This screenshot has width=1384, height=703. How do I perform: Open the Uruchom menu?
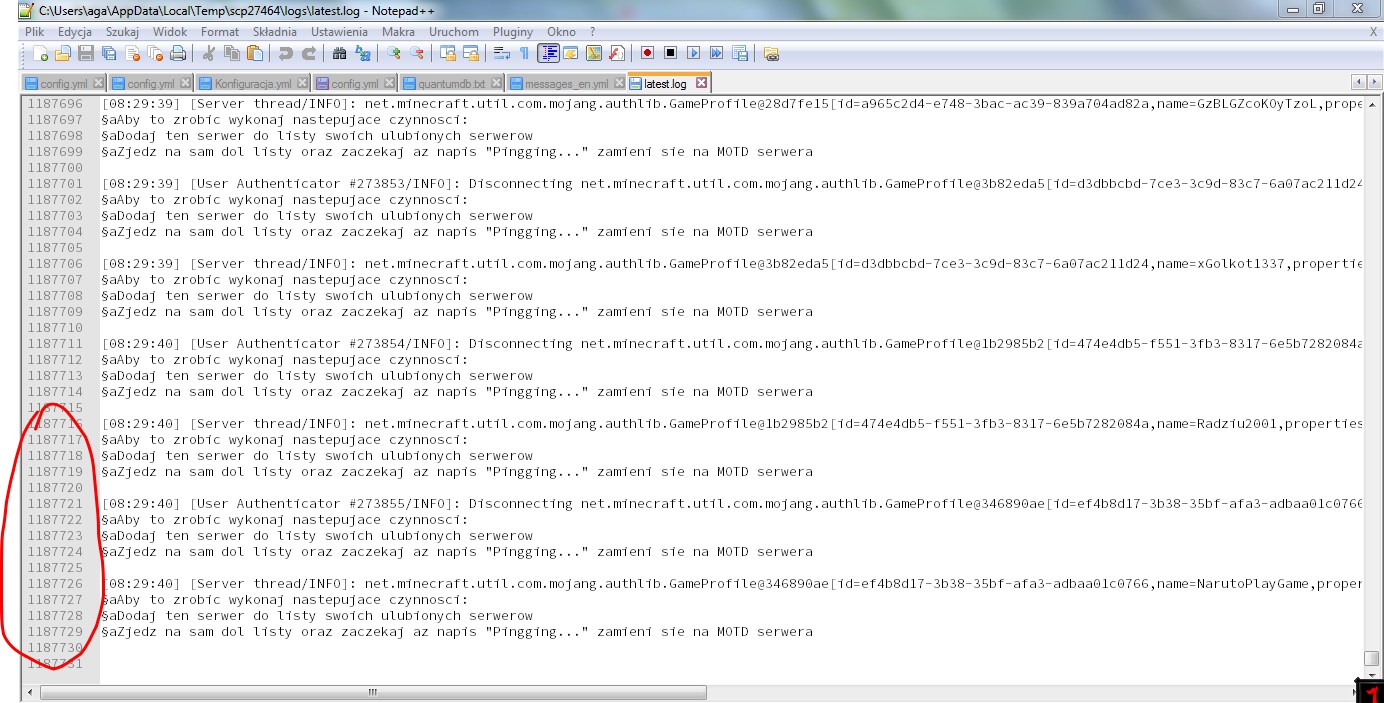pos(453,33)
